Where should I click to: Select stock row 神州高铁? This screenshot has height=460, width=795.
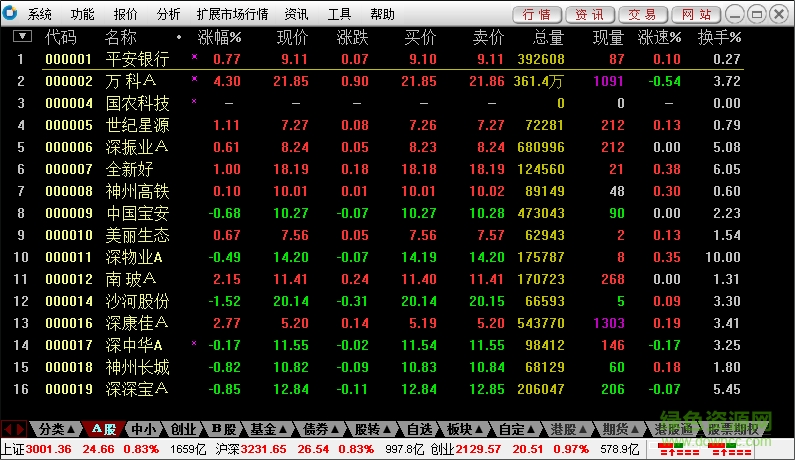click(x=378, y=191)
